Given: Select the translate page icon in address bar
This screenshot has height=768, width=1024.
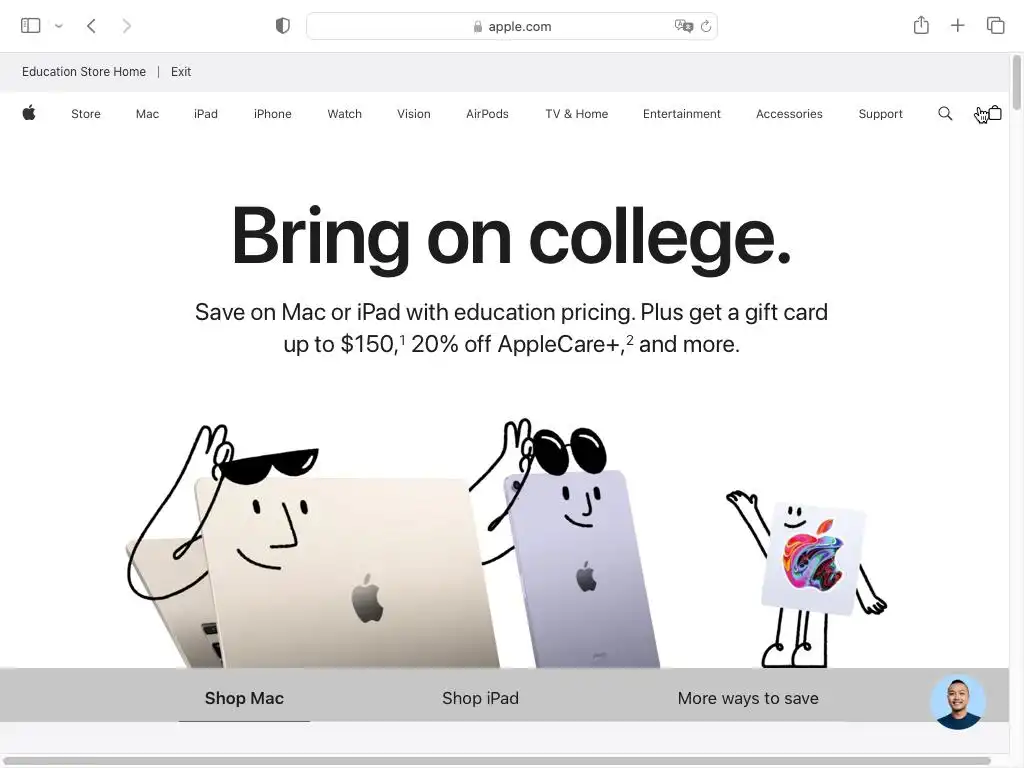Looking at the screenshot, I should (x=683, y=26).
